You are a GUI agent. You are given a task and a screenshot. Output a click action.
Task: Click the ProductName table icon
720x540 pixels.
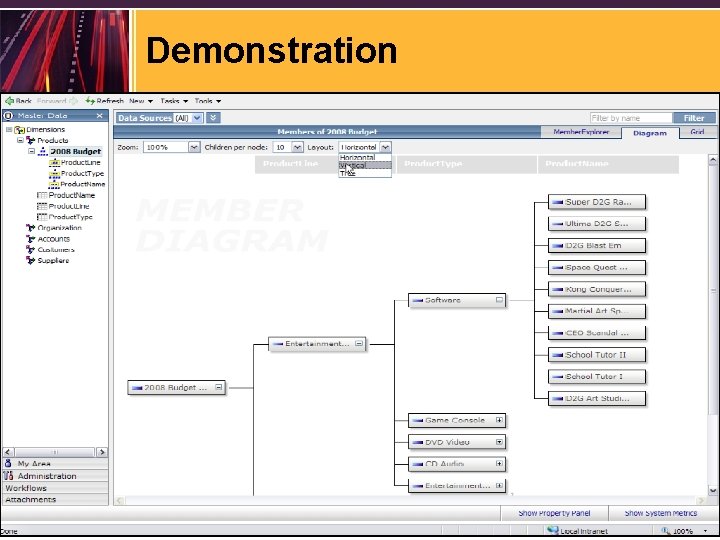pyautogui.click(x=42, y=196)
